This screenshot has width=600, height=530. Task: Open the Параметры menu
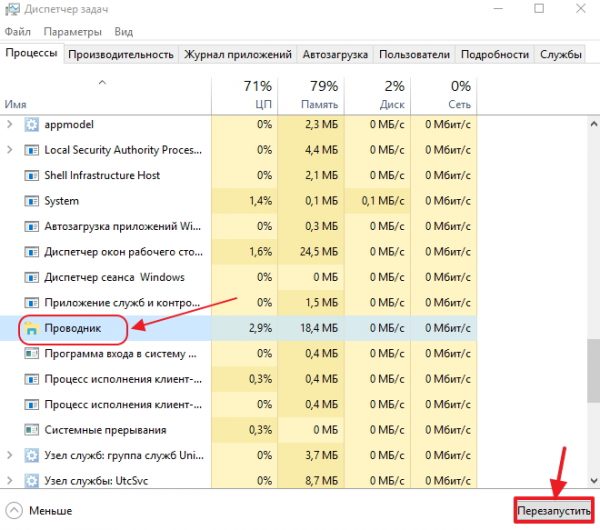click(x=73, y=31)
